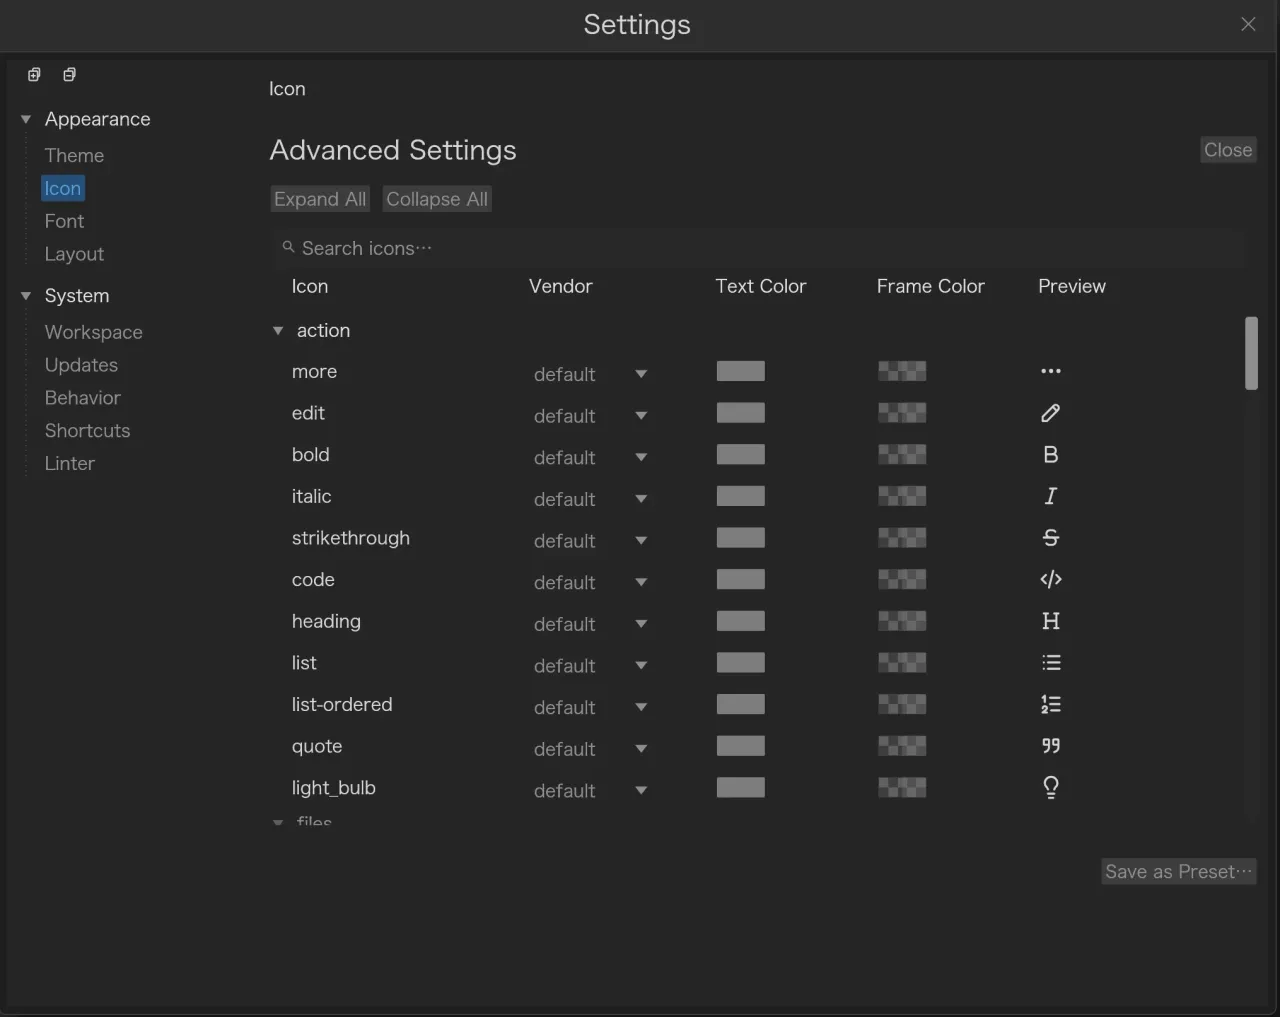Screen dimensions: 1280x1017
Task: Click the strikethrough row label
Action: tap(350, 538)
